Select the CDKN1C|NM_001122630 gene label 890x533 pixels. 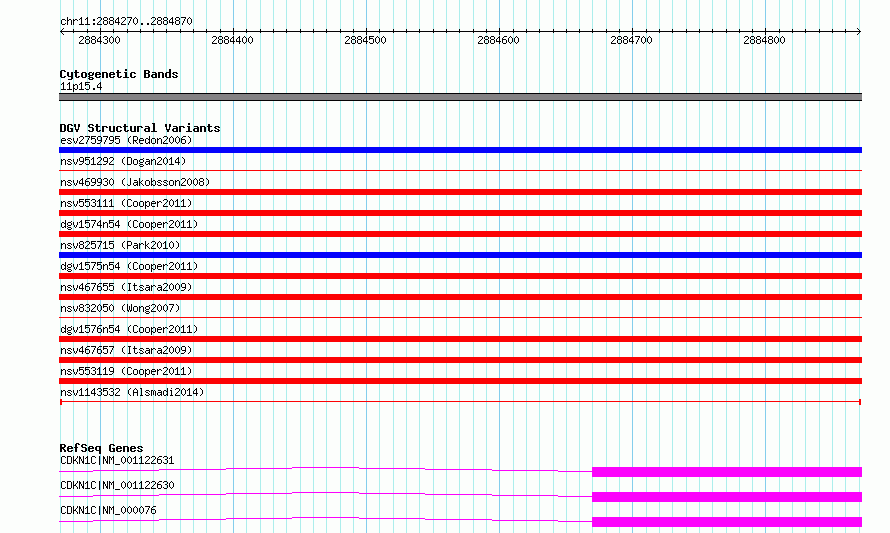pyautogui.click(x=117, y=485)
